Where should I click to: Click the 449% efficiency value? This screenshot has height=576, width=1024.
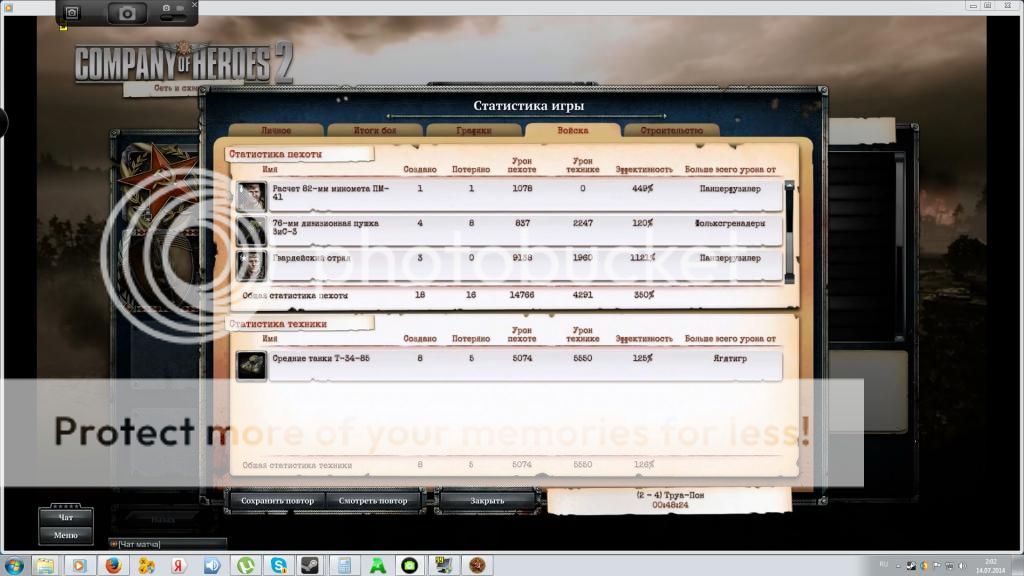(x=643, y=189)
